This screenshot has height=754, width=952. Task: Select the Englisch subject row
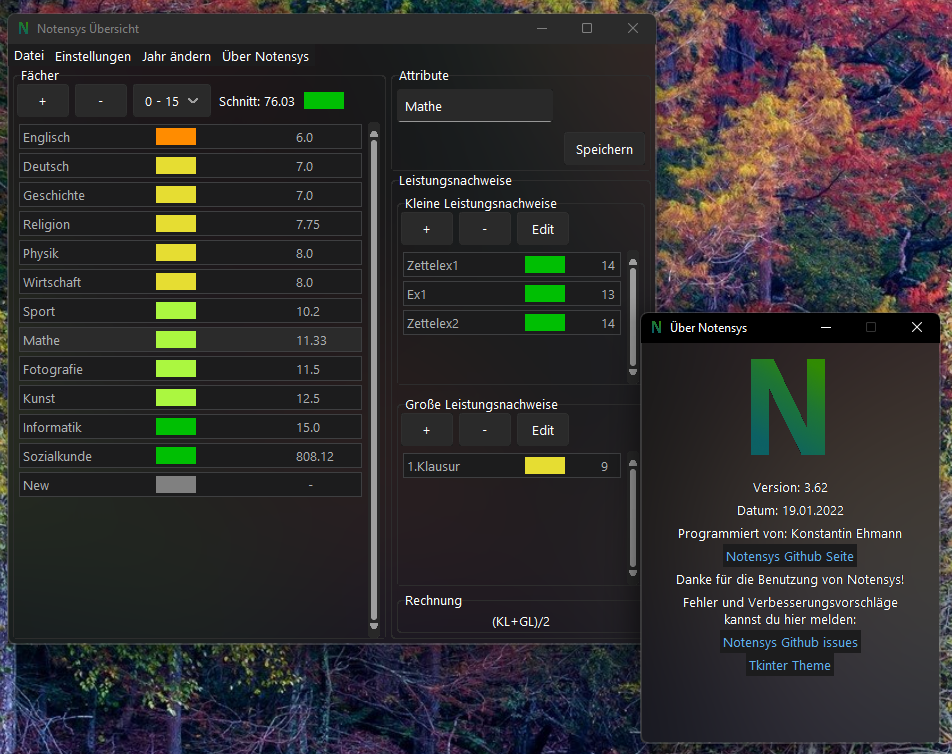[191, 137]
